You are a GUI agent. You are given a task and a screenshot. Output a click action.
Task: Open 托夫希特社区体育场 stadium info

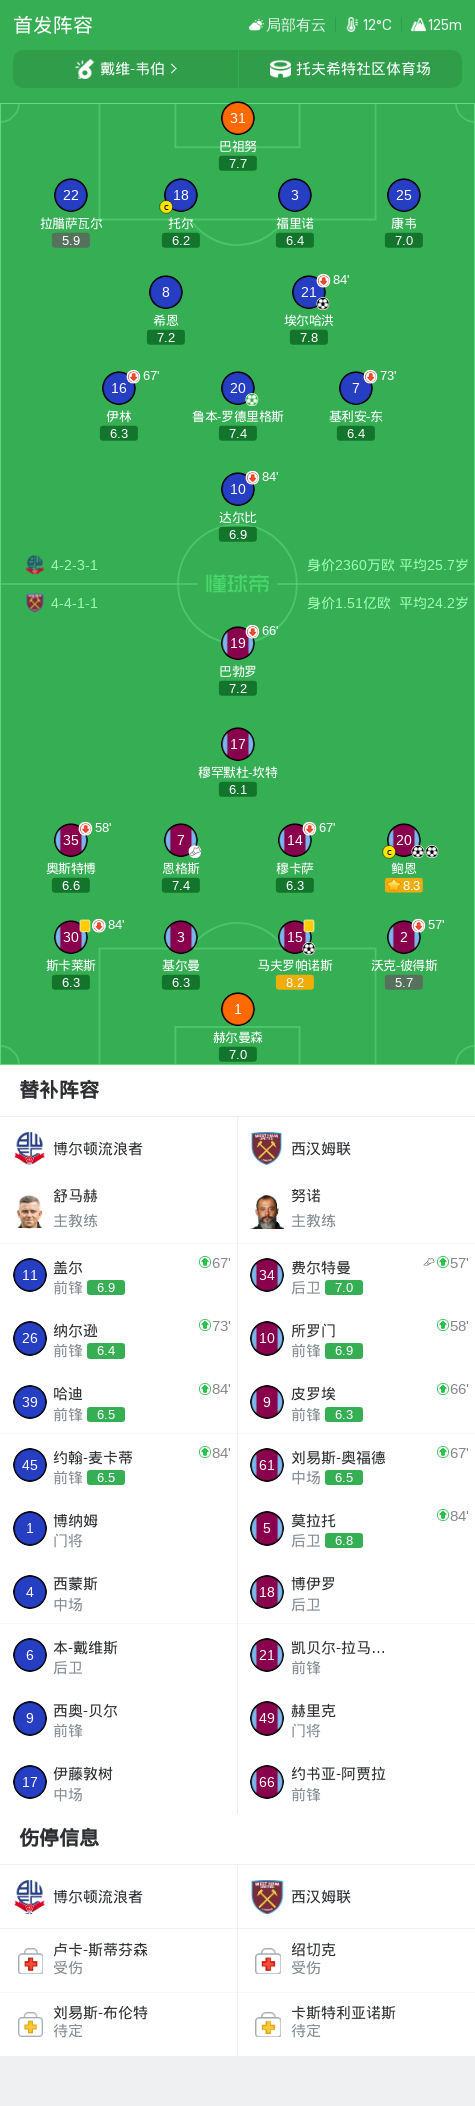pos(350,69)
